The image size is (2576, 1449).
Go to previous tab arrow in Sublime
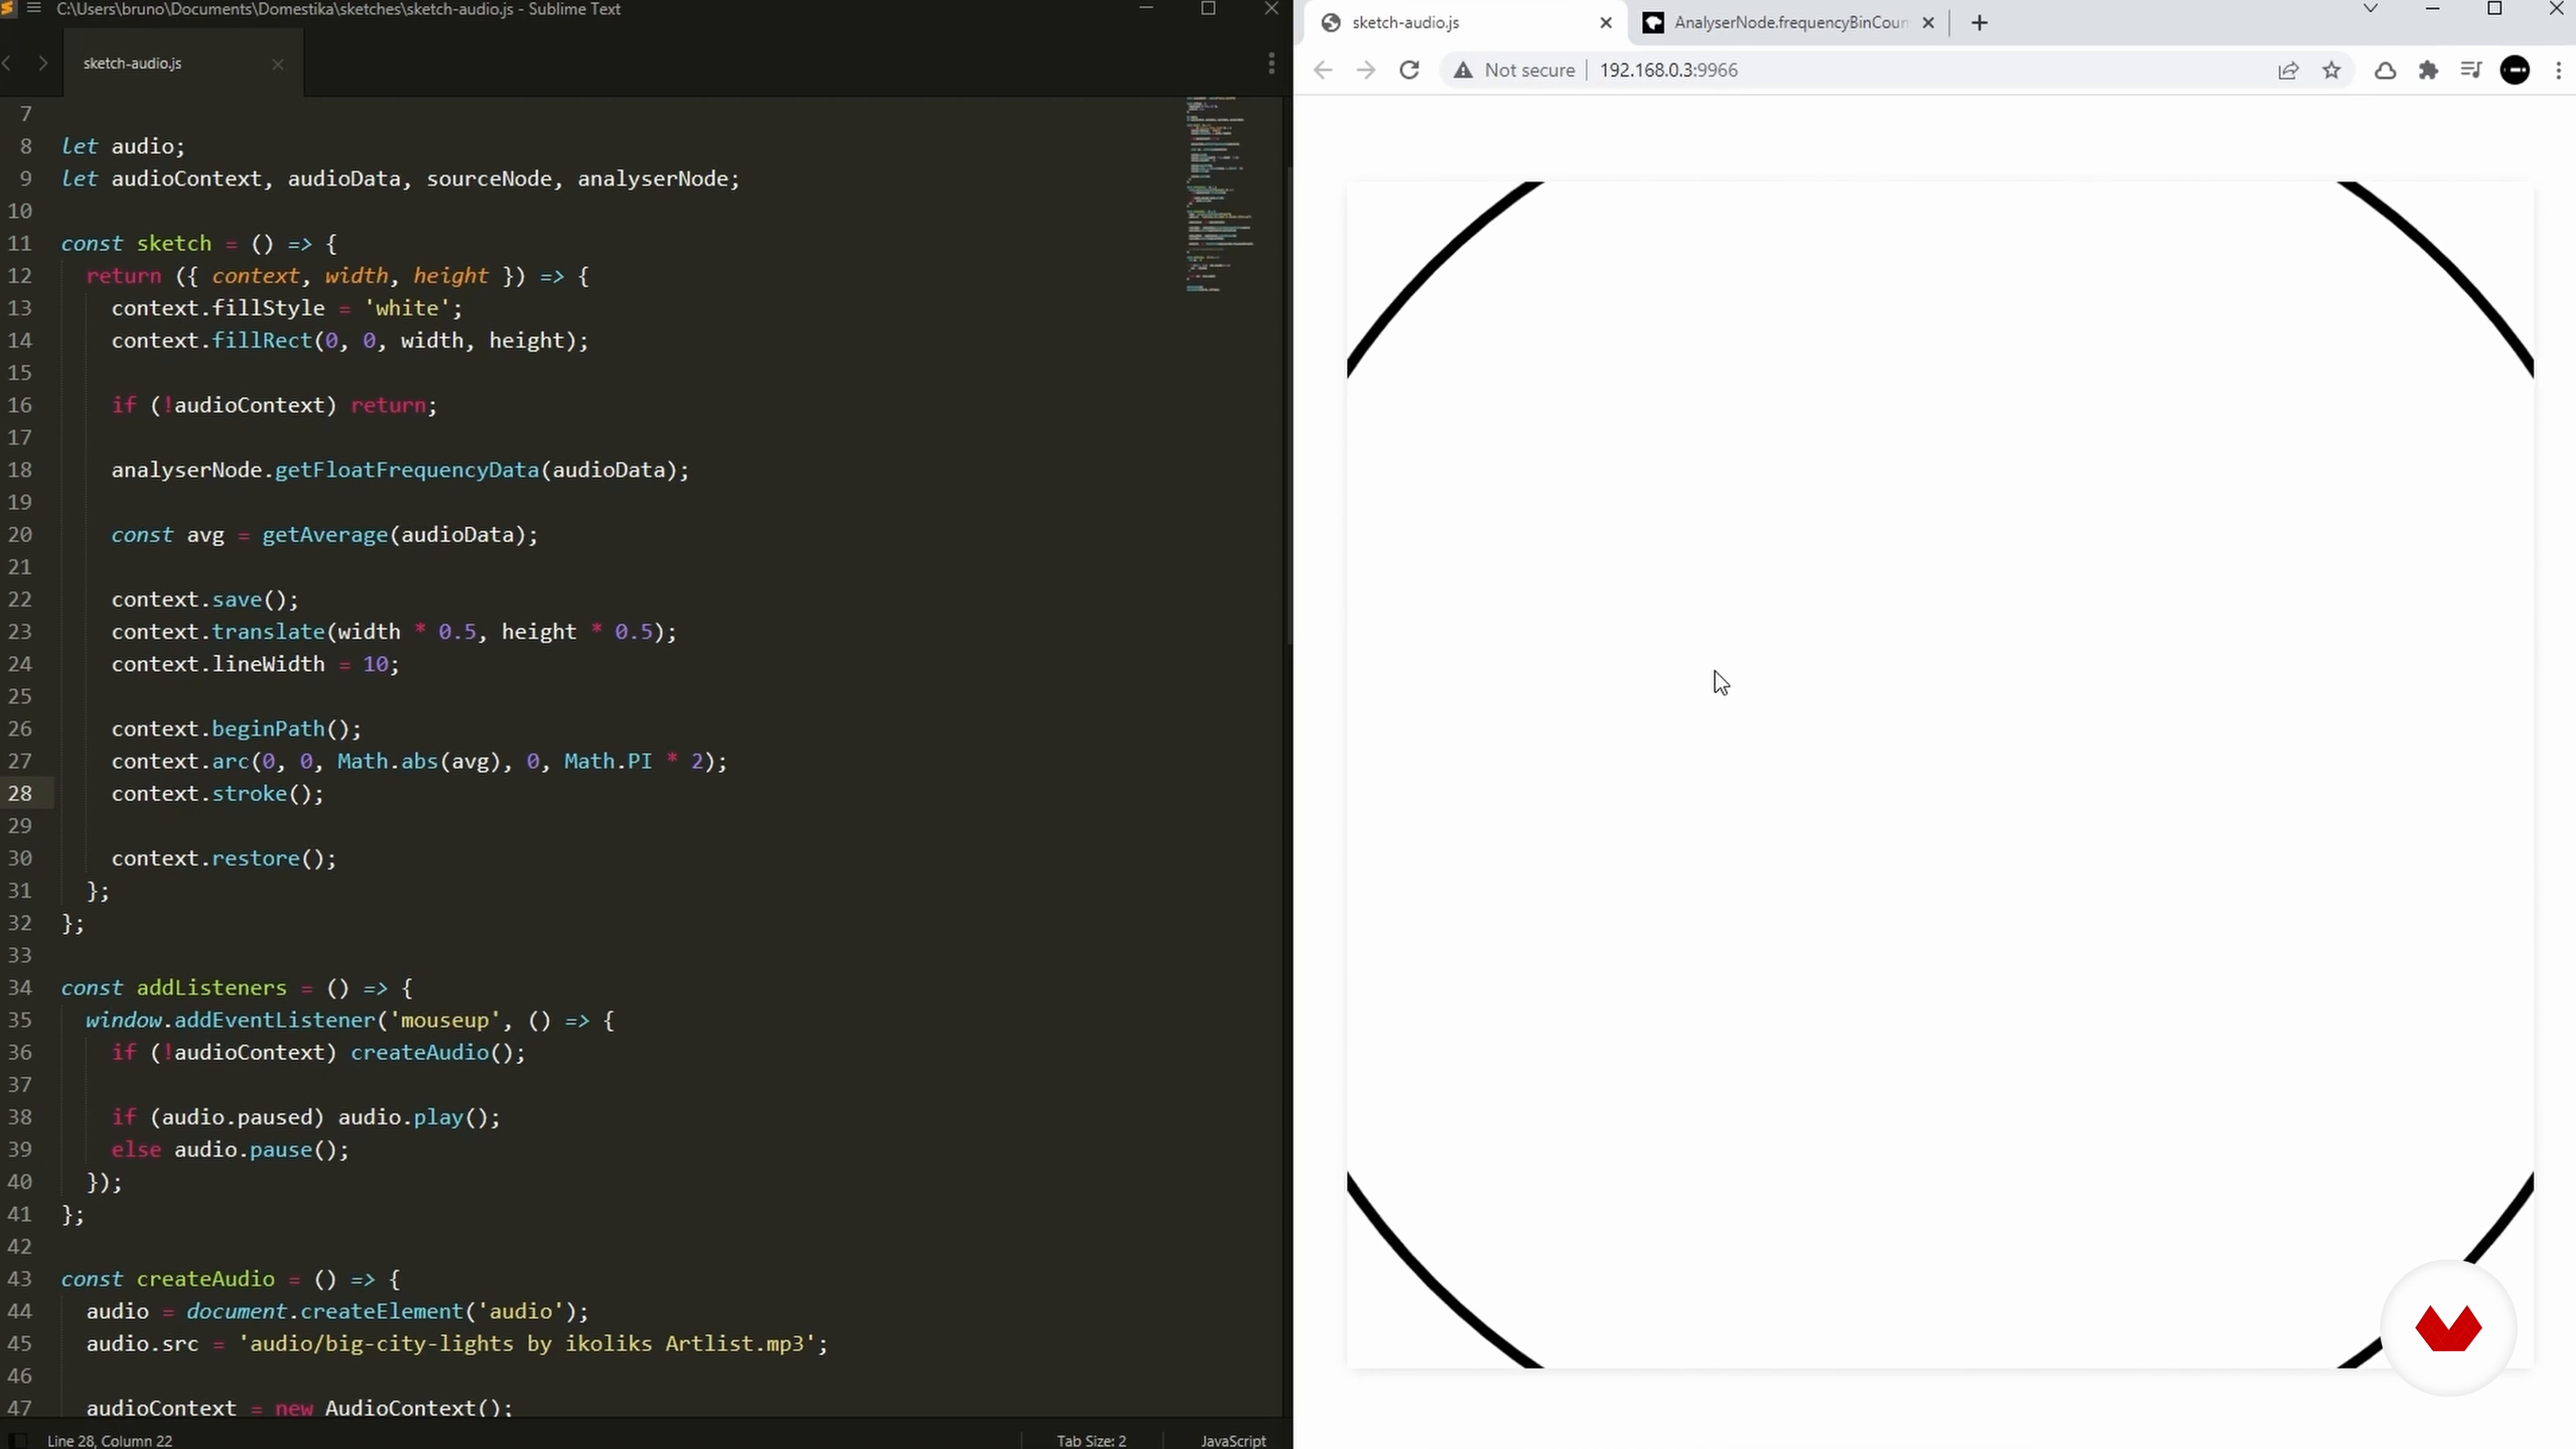point(8,63)
